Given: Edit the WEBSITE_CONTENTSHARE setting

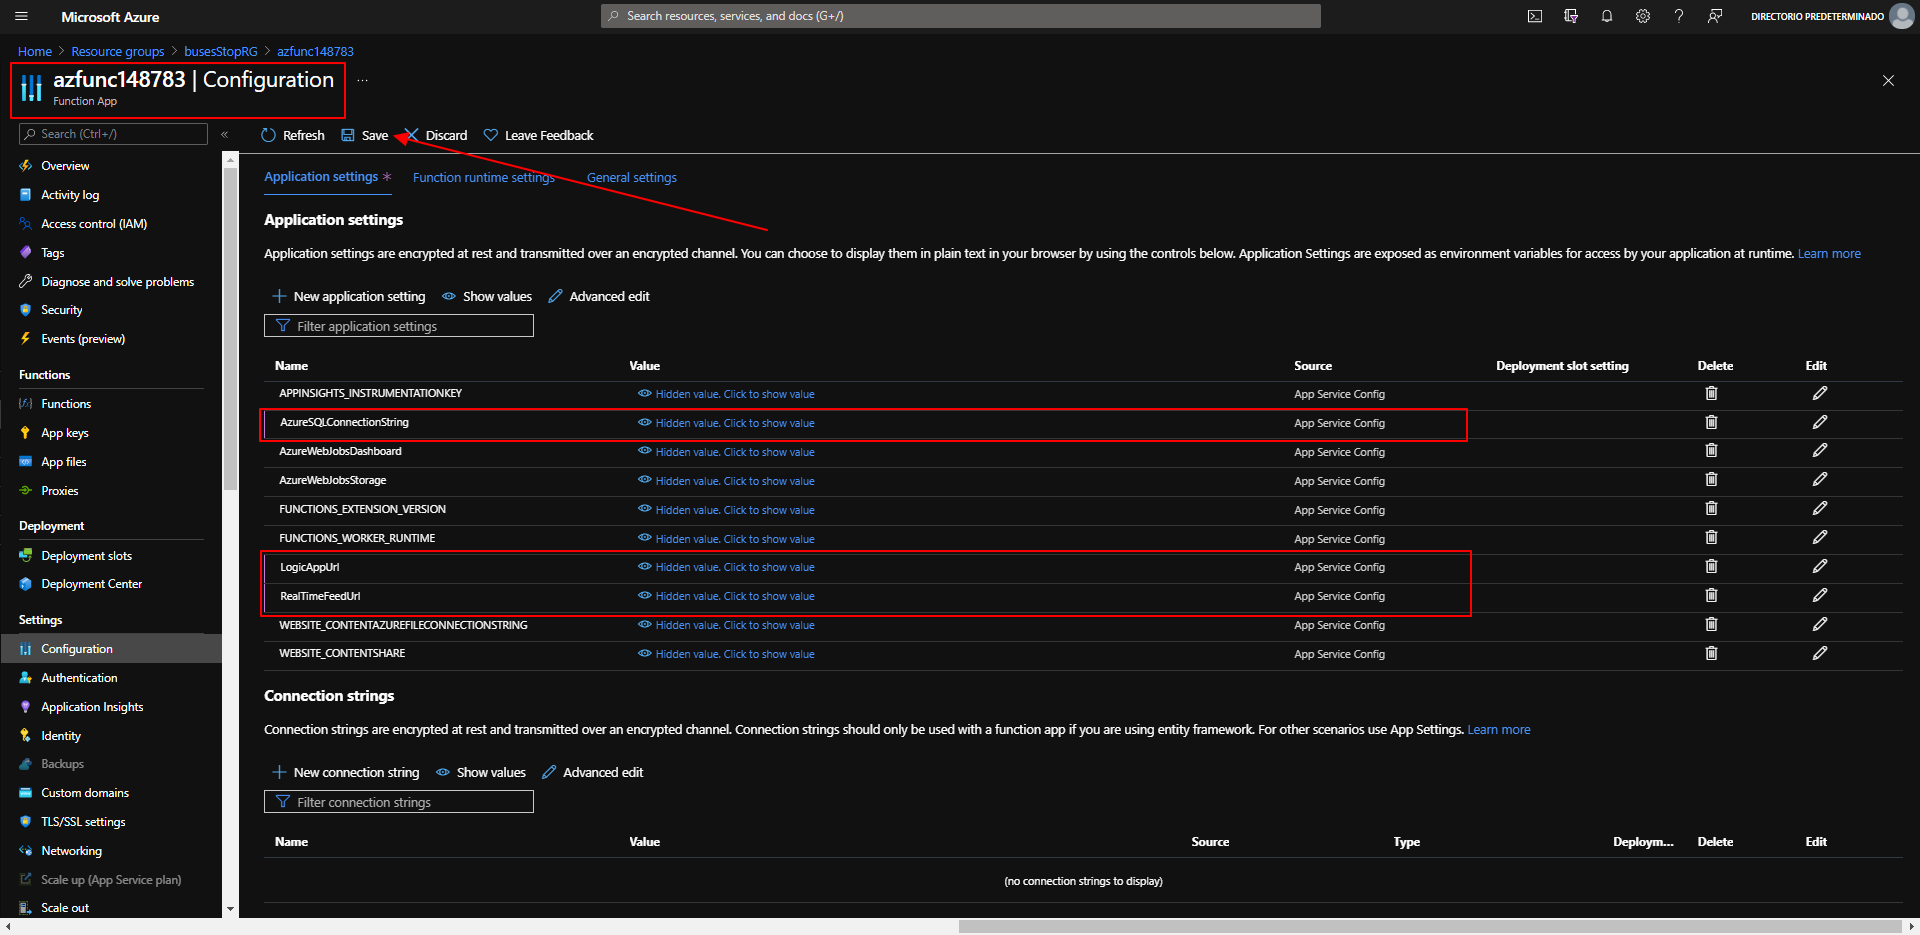Looking at the screenshot, I should [1820, 653].
